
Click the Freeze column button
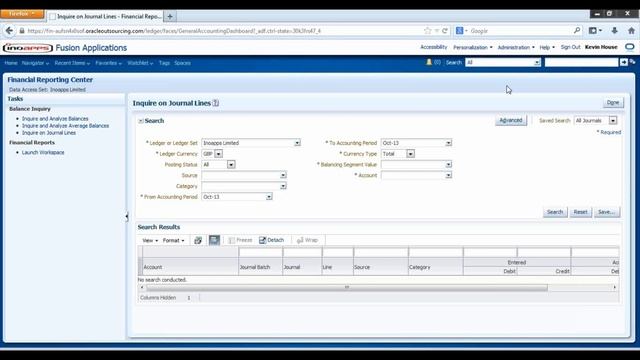click(240, 240)
